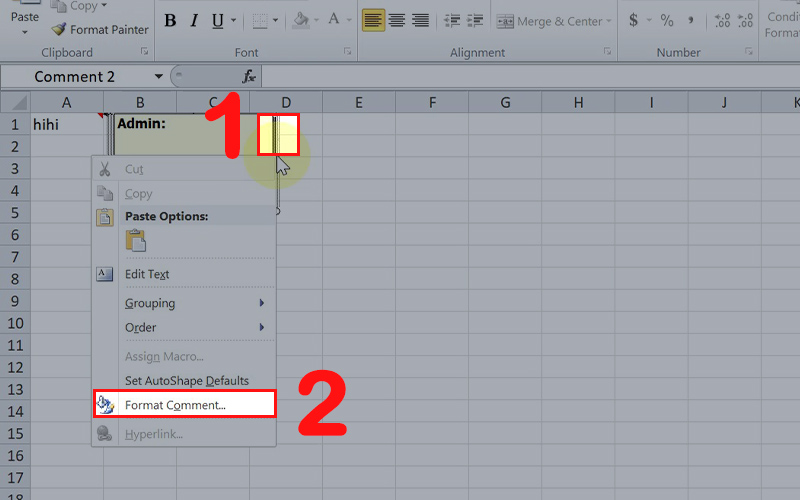Click the Name Box showing Comment 2
Screen dimensions: 800x500
pos(75,77)
